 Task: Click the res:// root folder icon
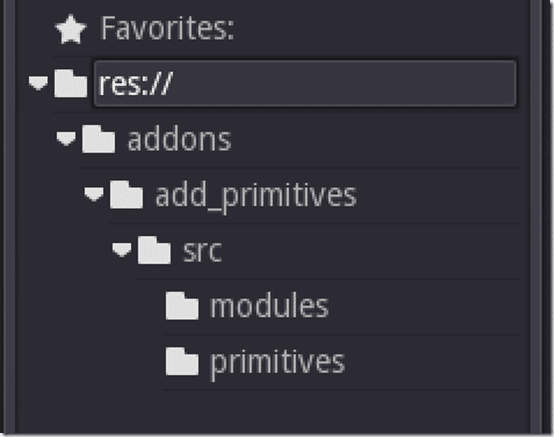click(x=71, y=84)
